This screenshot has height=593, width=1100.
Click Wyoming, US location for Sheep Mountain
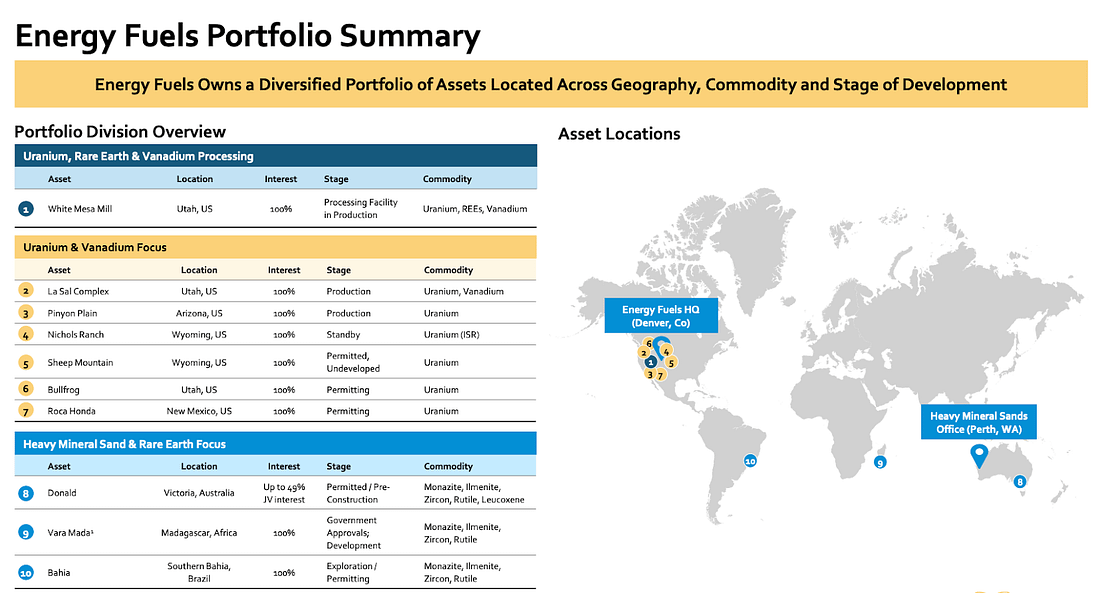pyautogui.click(x=199, y=363)
